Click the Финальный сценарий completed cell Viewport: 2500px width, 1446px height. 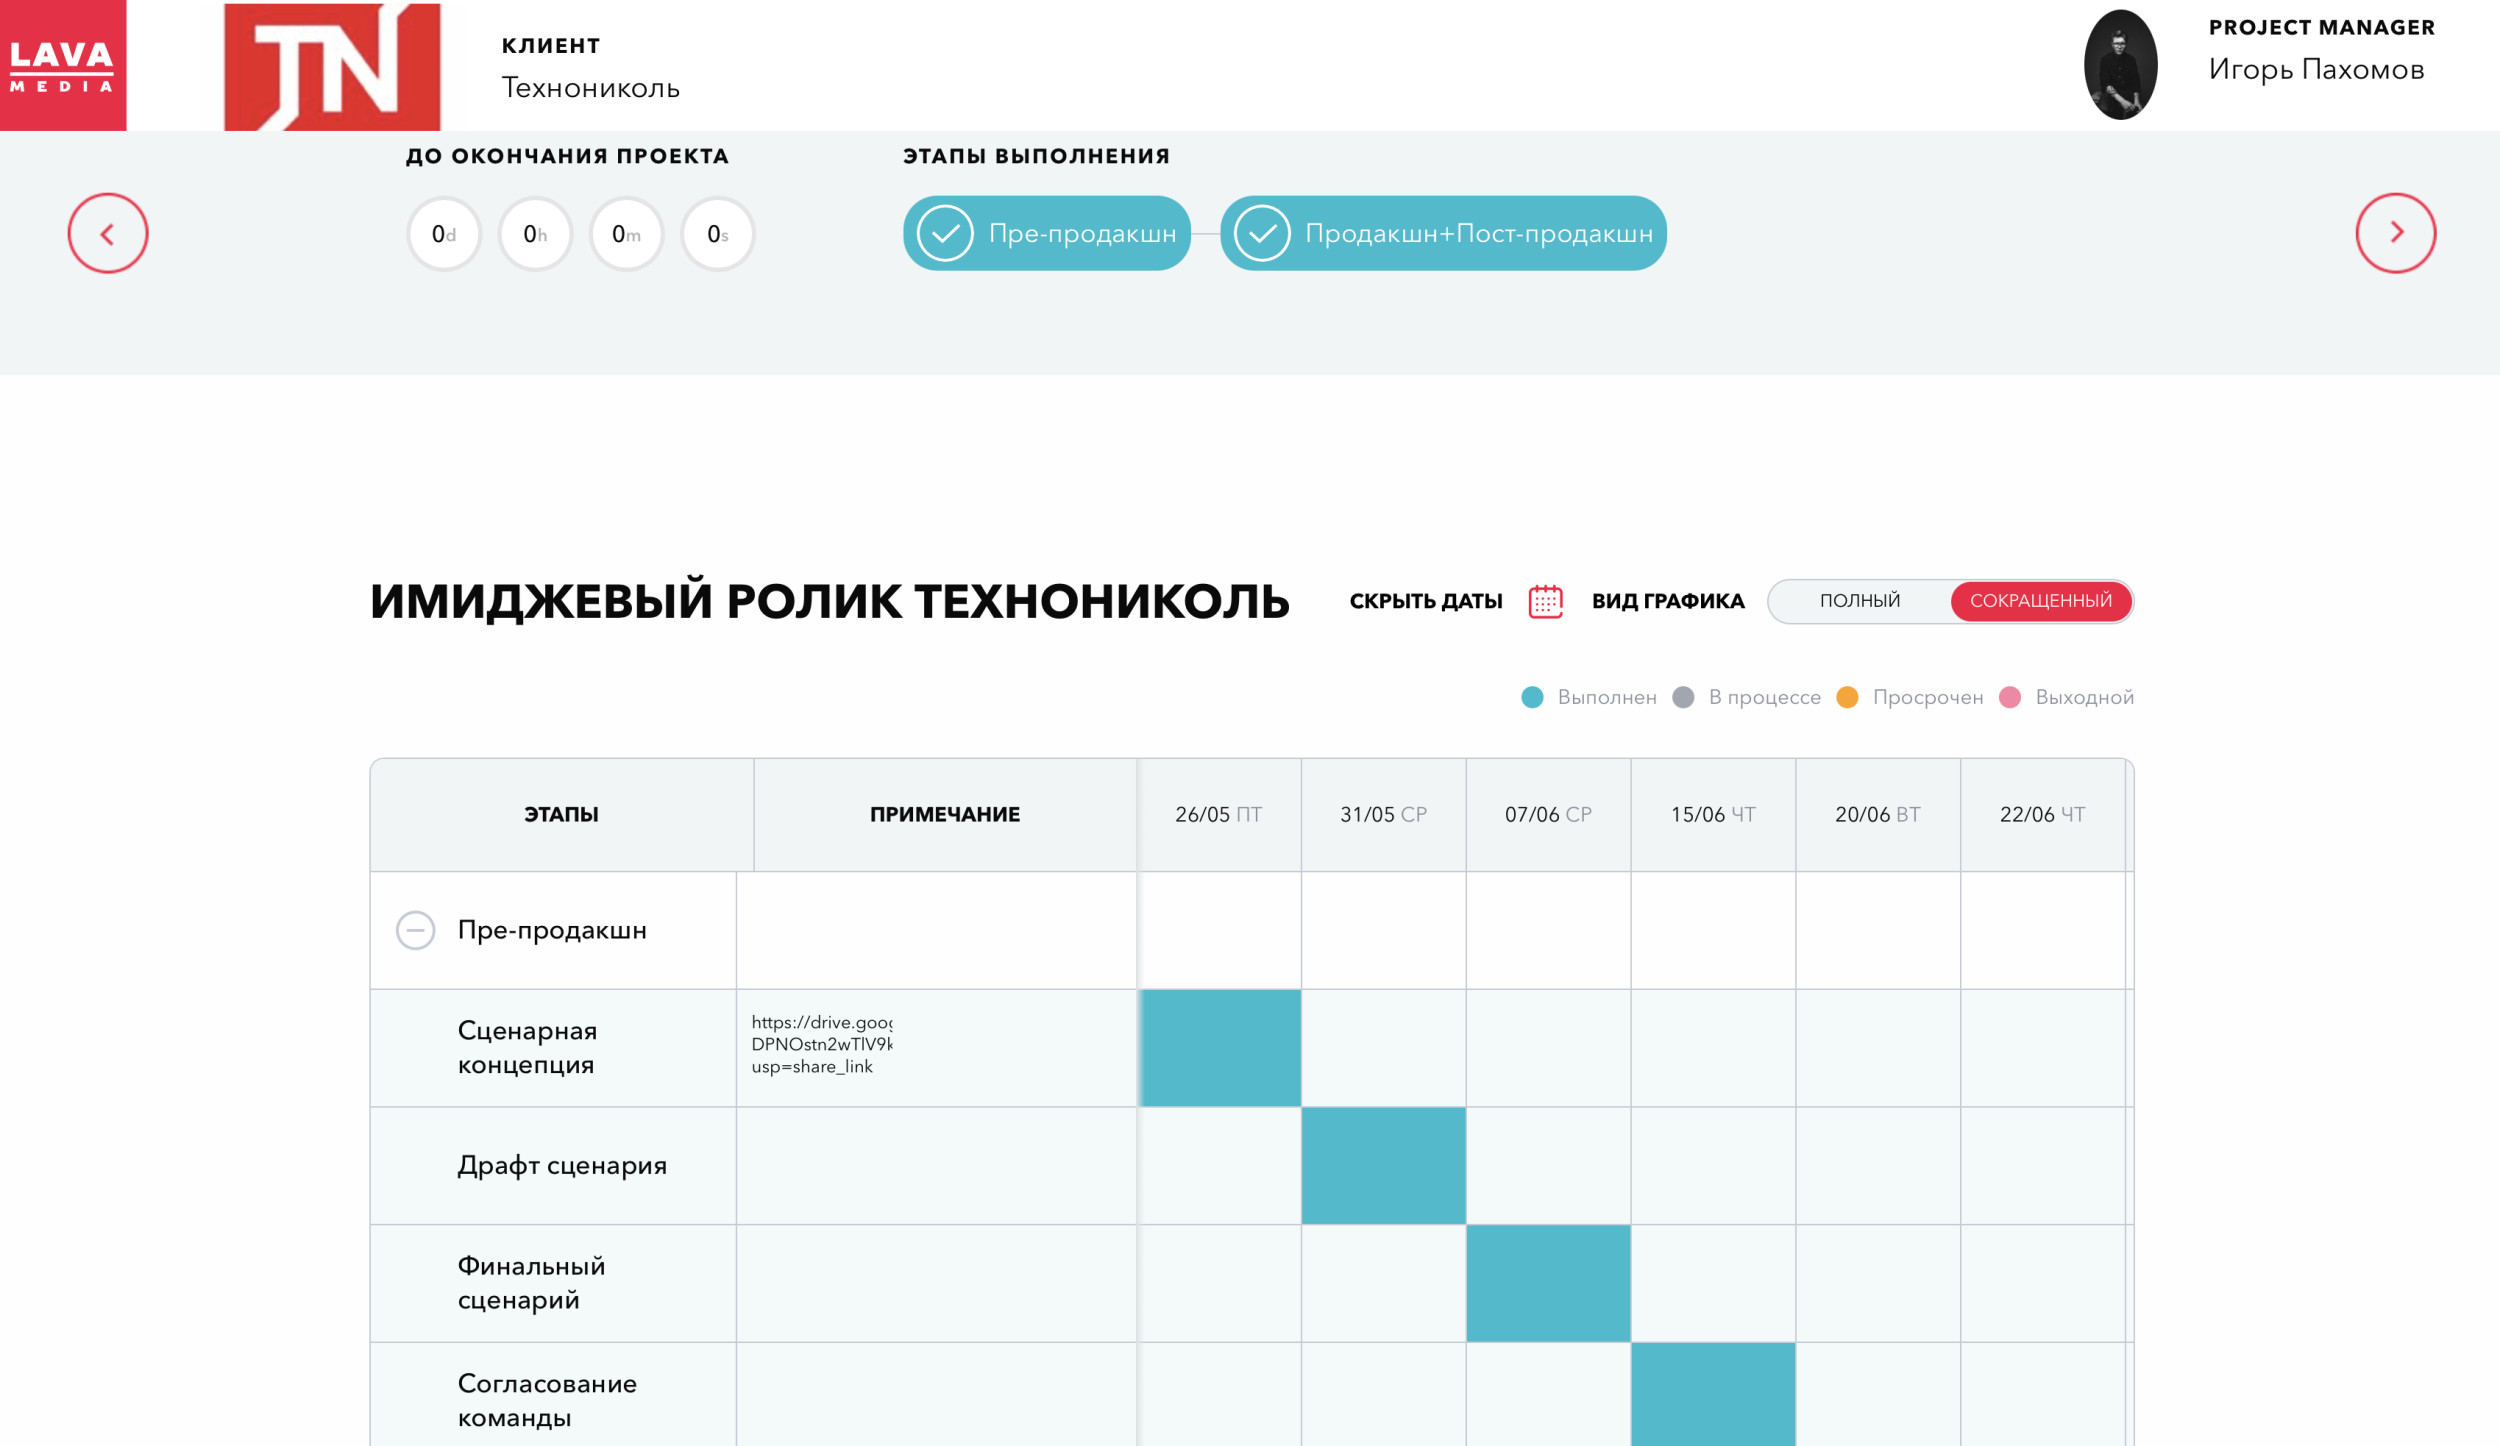[1548, 1283]
